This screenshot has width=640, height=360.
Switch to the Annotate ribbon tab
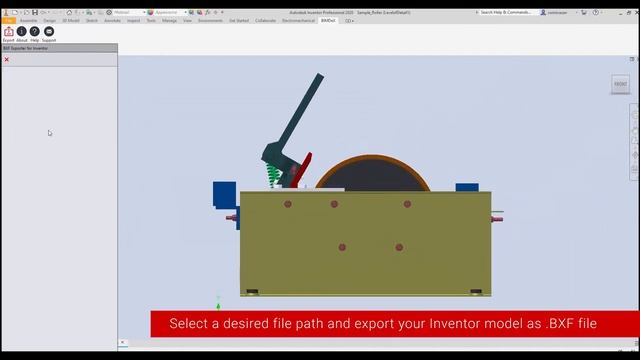click(112, 20)
